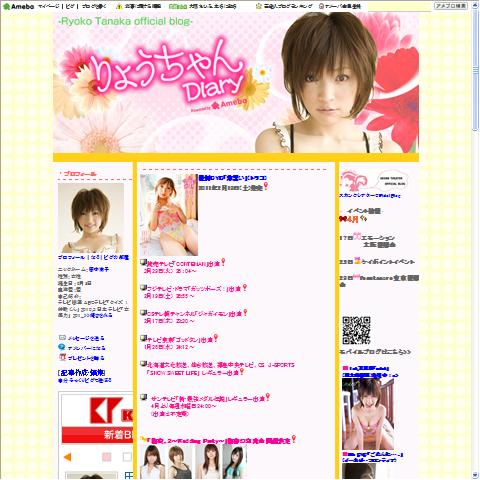Click the pink official blog logo banner
The width and height of the screenshot is (480, 480).
click(374, 181)
